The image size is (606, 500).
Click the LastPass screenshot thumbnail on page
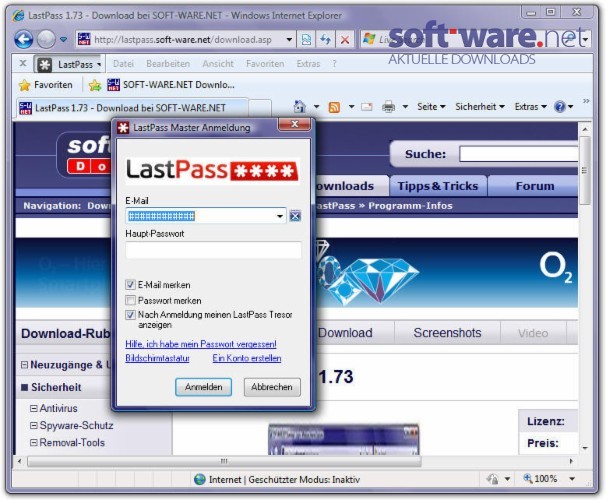[344, 440]
